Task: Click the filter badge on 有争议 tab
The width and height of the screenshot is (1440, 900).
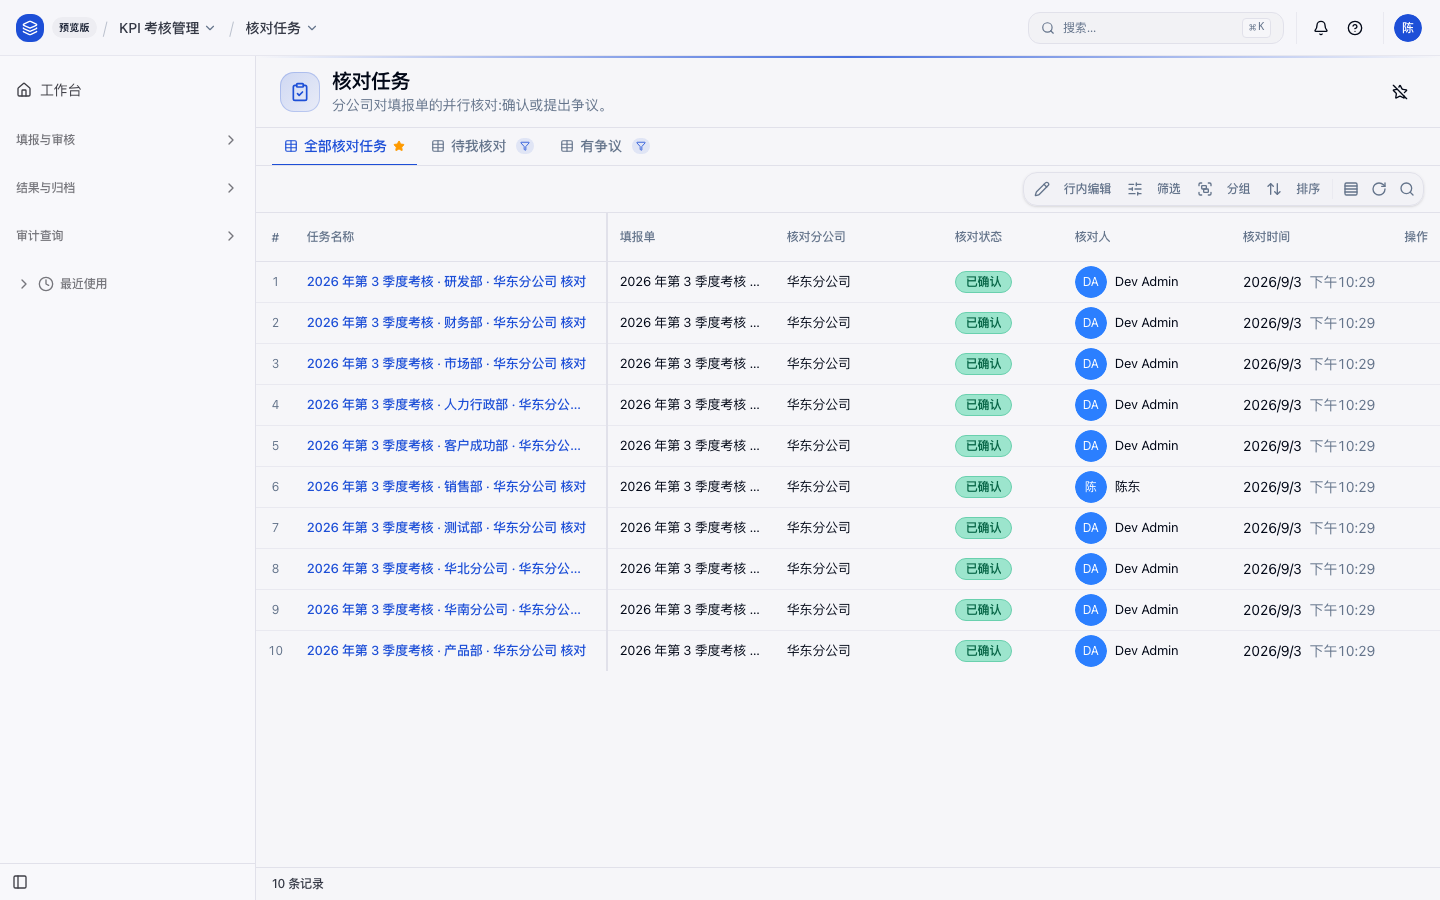Action: (x=641, y=146)
